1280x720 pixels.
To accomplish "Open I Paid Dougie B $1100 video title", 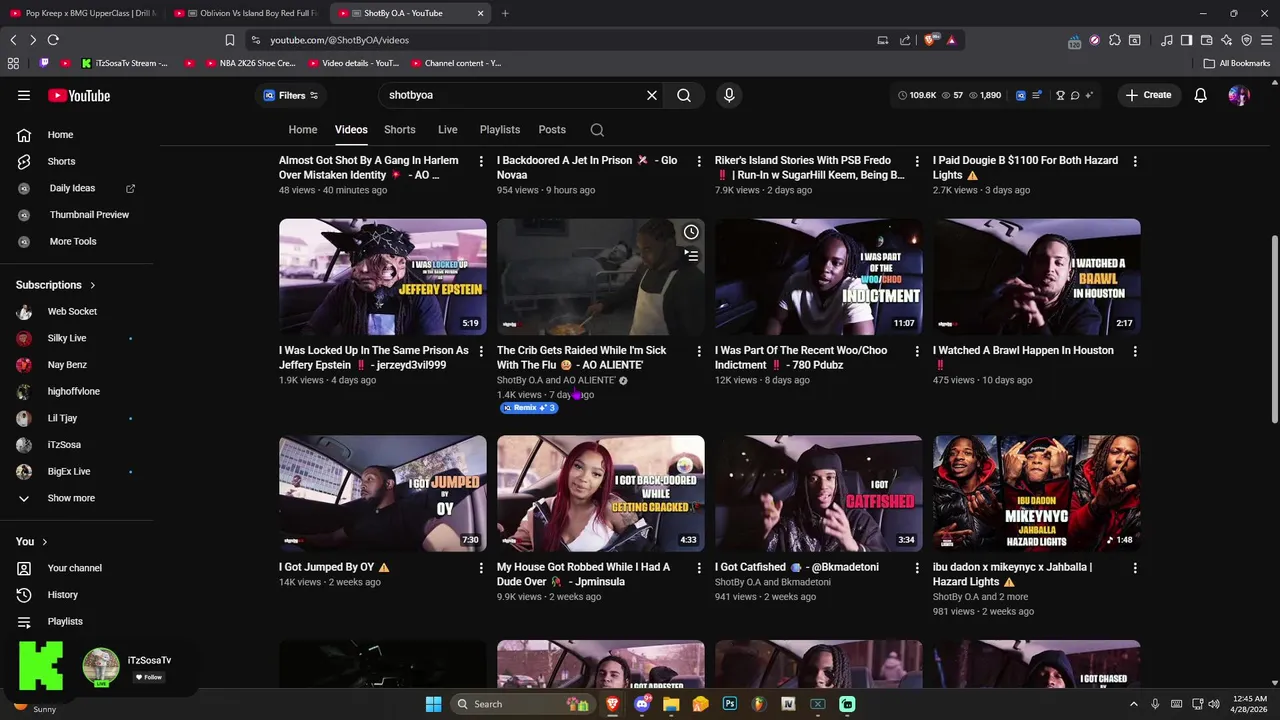I will tap(1025, 167).
